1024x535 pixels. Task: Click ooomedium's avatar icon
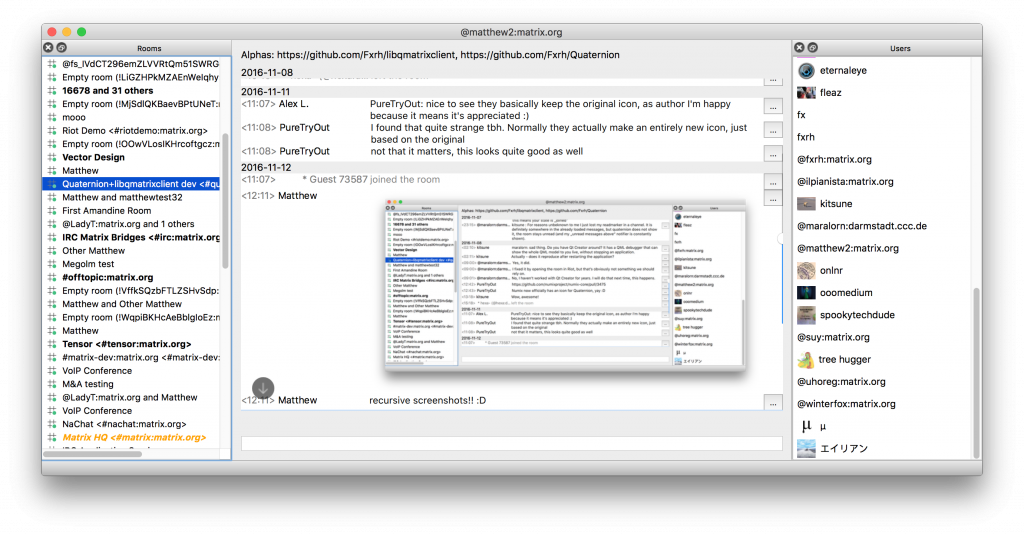point(806,293)
